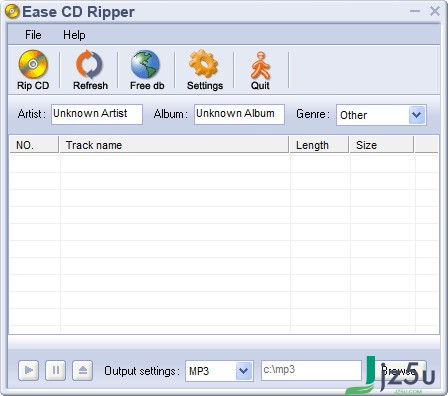Pause track playback
The height and width of the screenshot is (396, 448).
tap(56, 370)
